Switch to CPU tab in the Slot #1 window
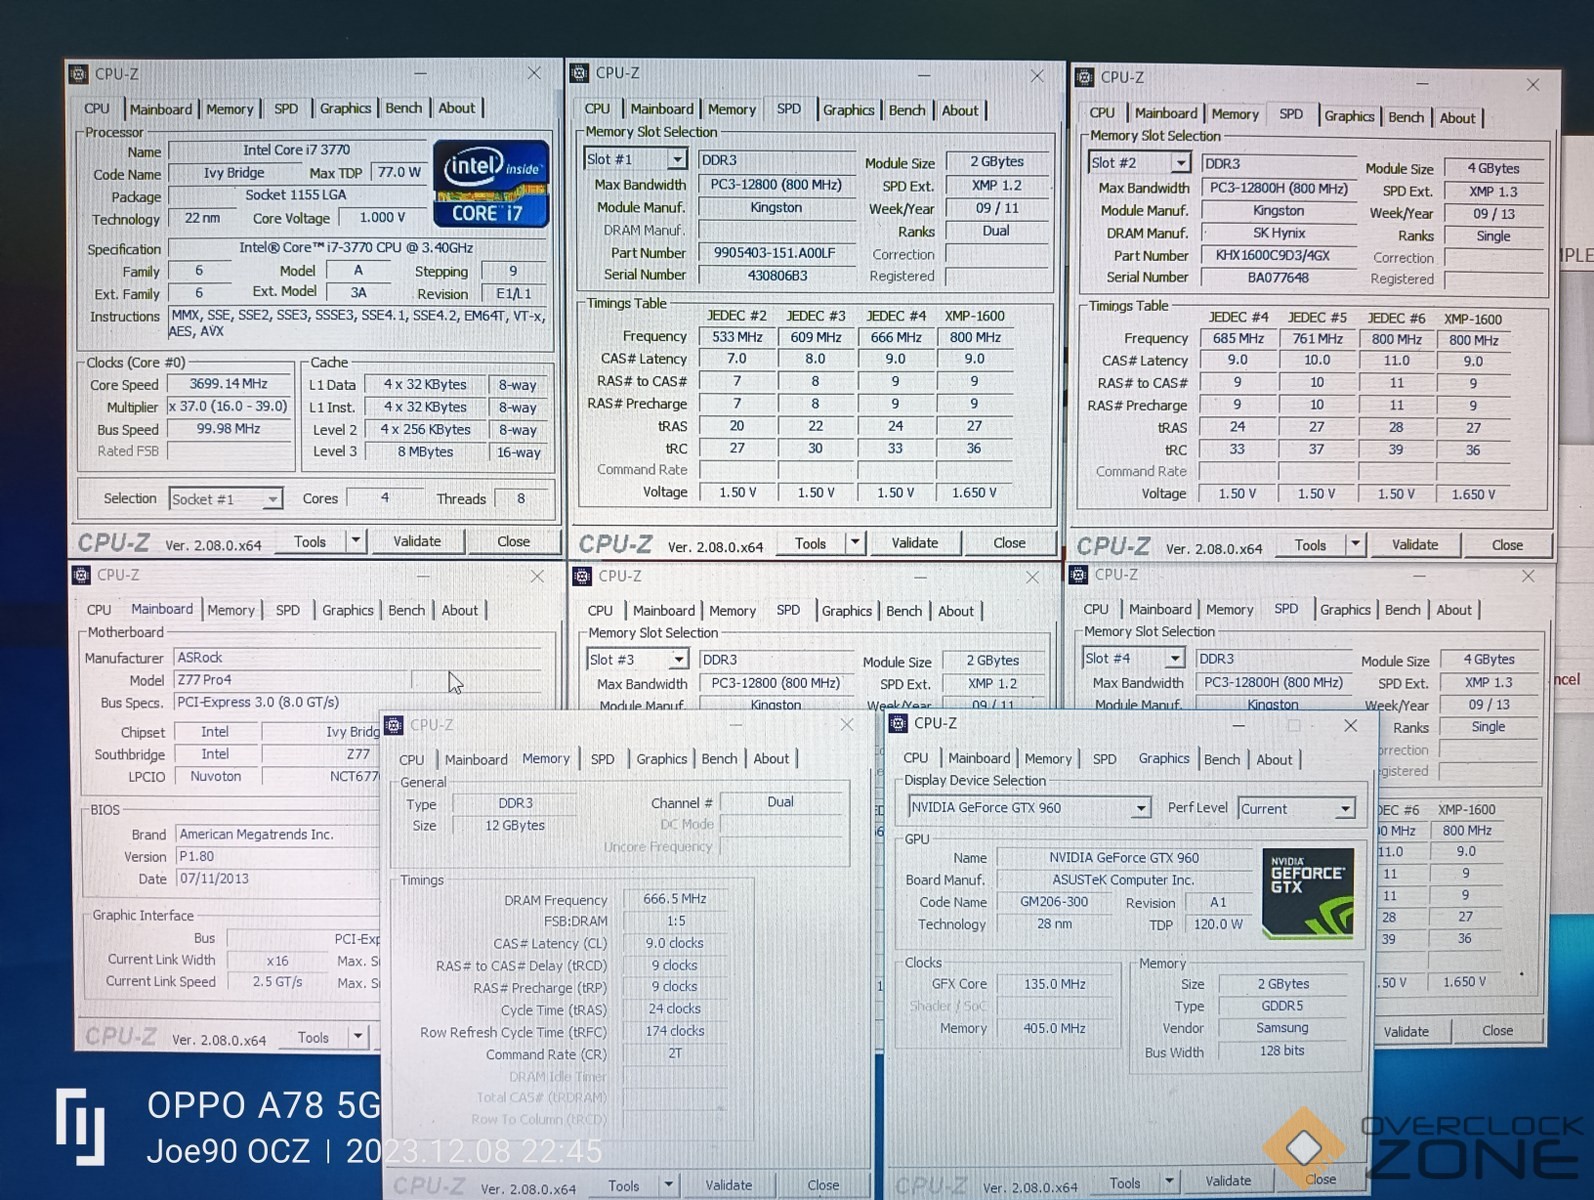The width and height of the screenshot is (1594, 1200). (x=597, y=109)
